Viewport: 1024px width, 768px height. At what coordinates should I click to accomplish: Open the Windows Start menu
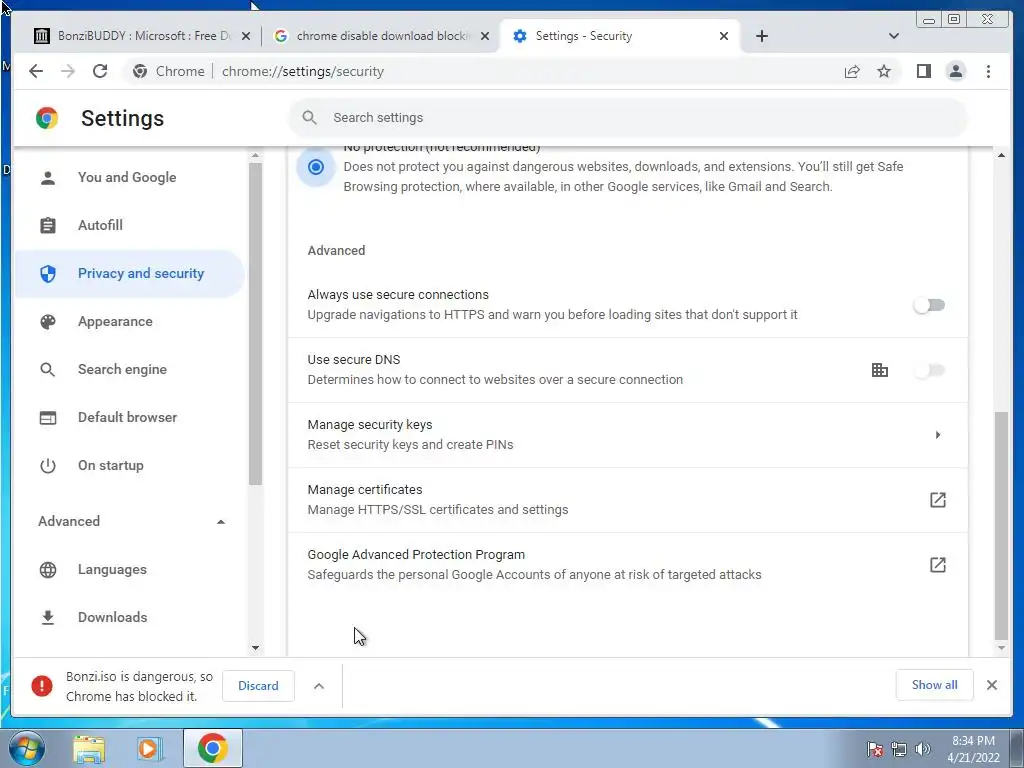coord(26,748)
